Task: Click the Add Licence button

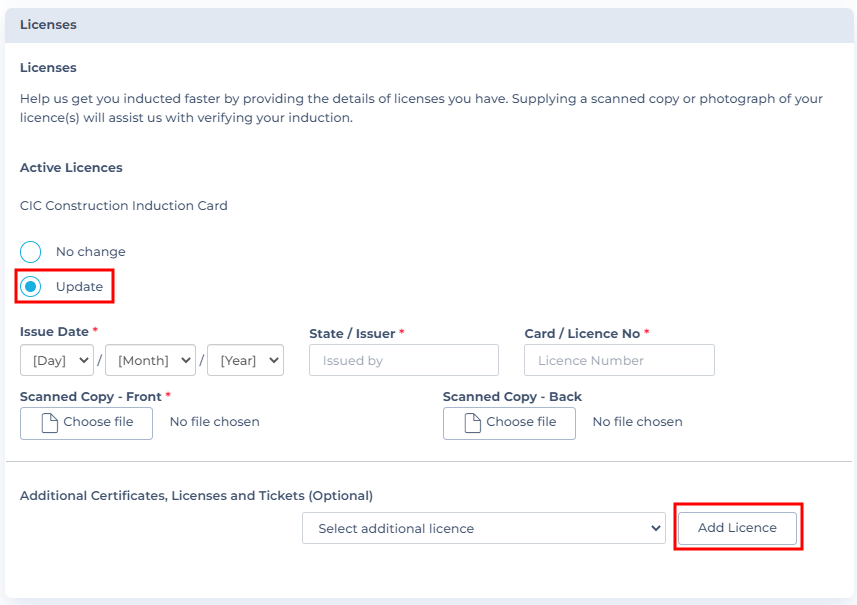Action: (x=737, y=528)
